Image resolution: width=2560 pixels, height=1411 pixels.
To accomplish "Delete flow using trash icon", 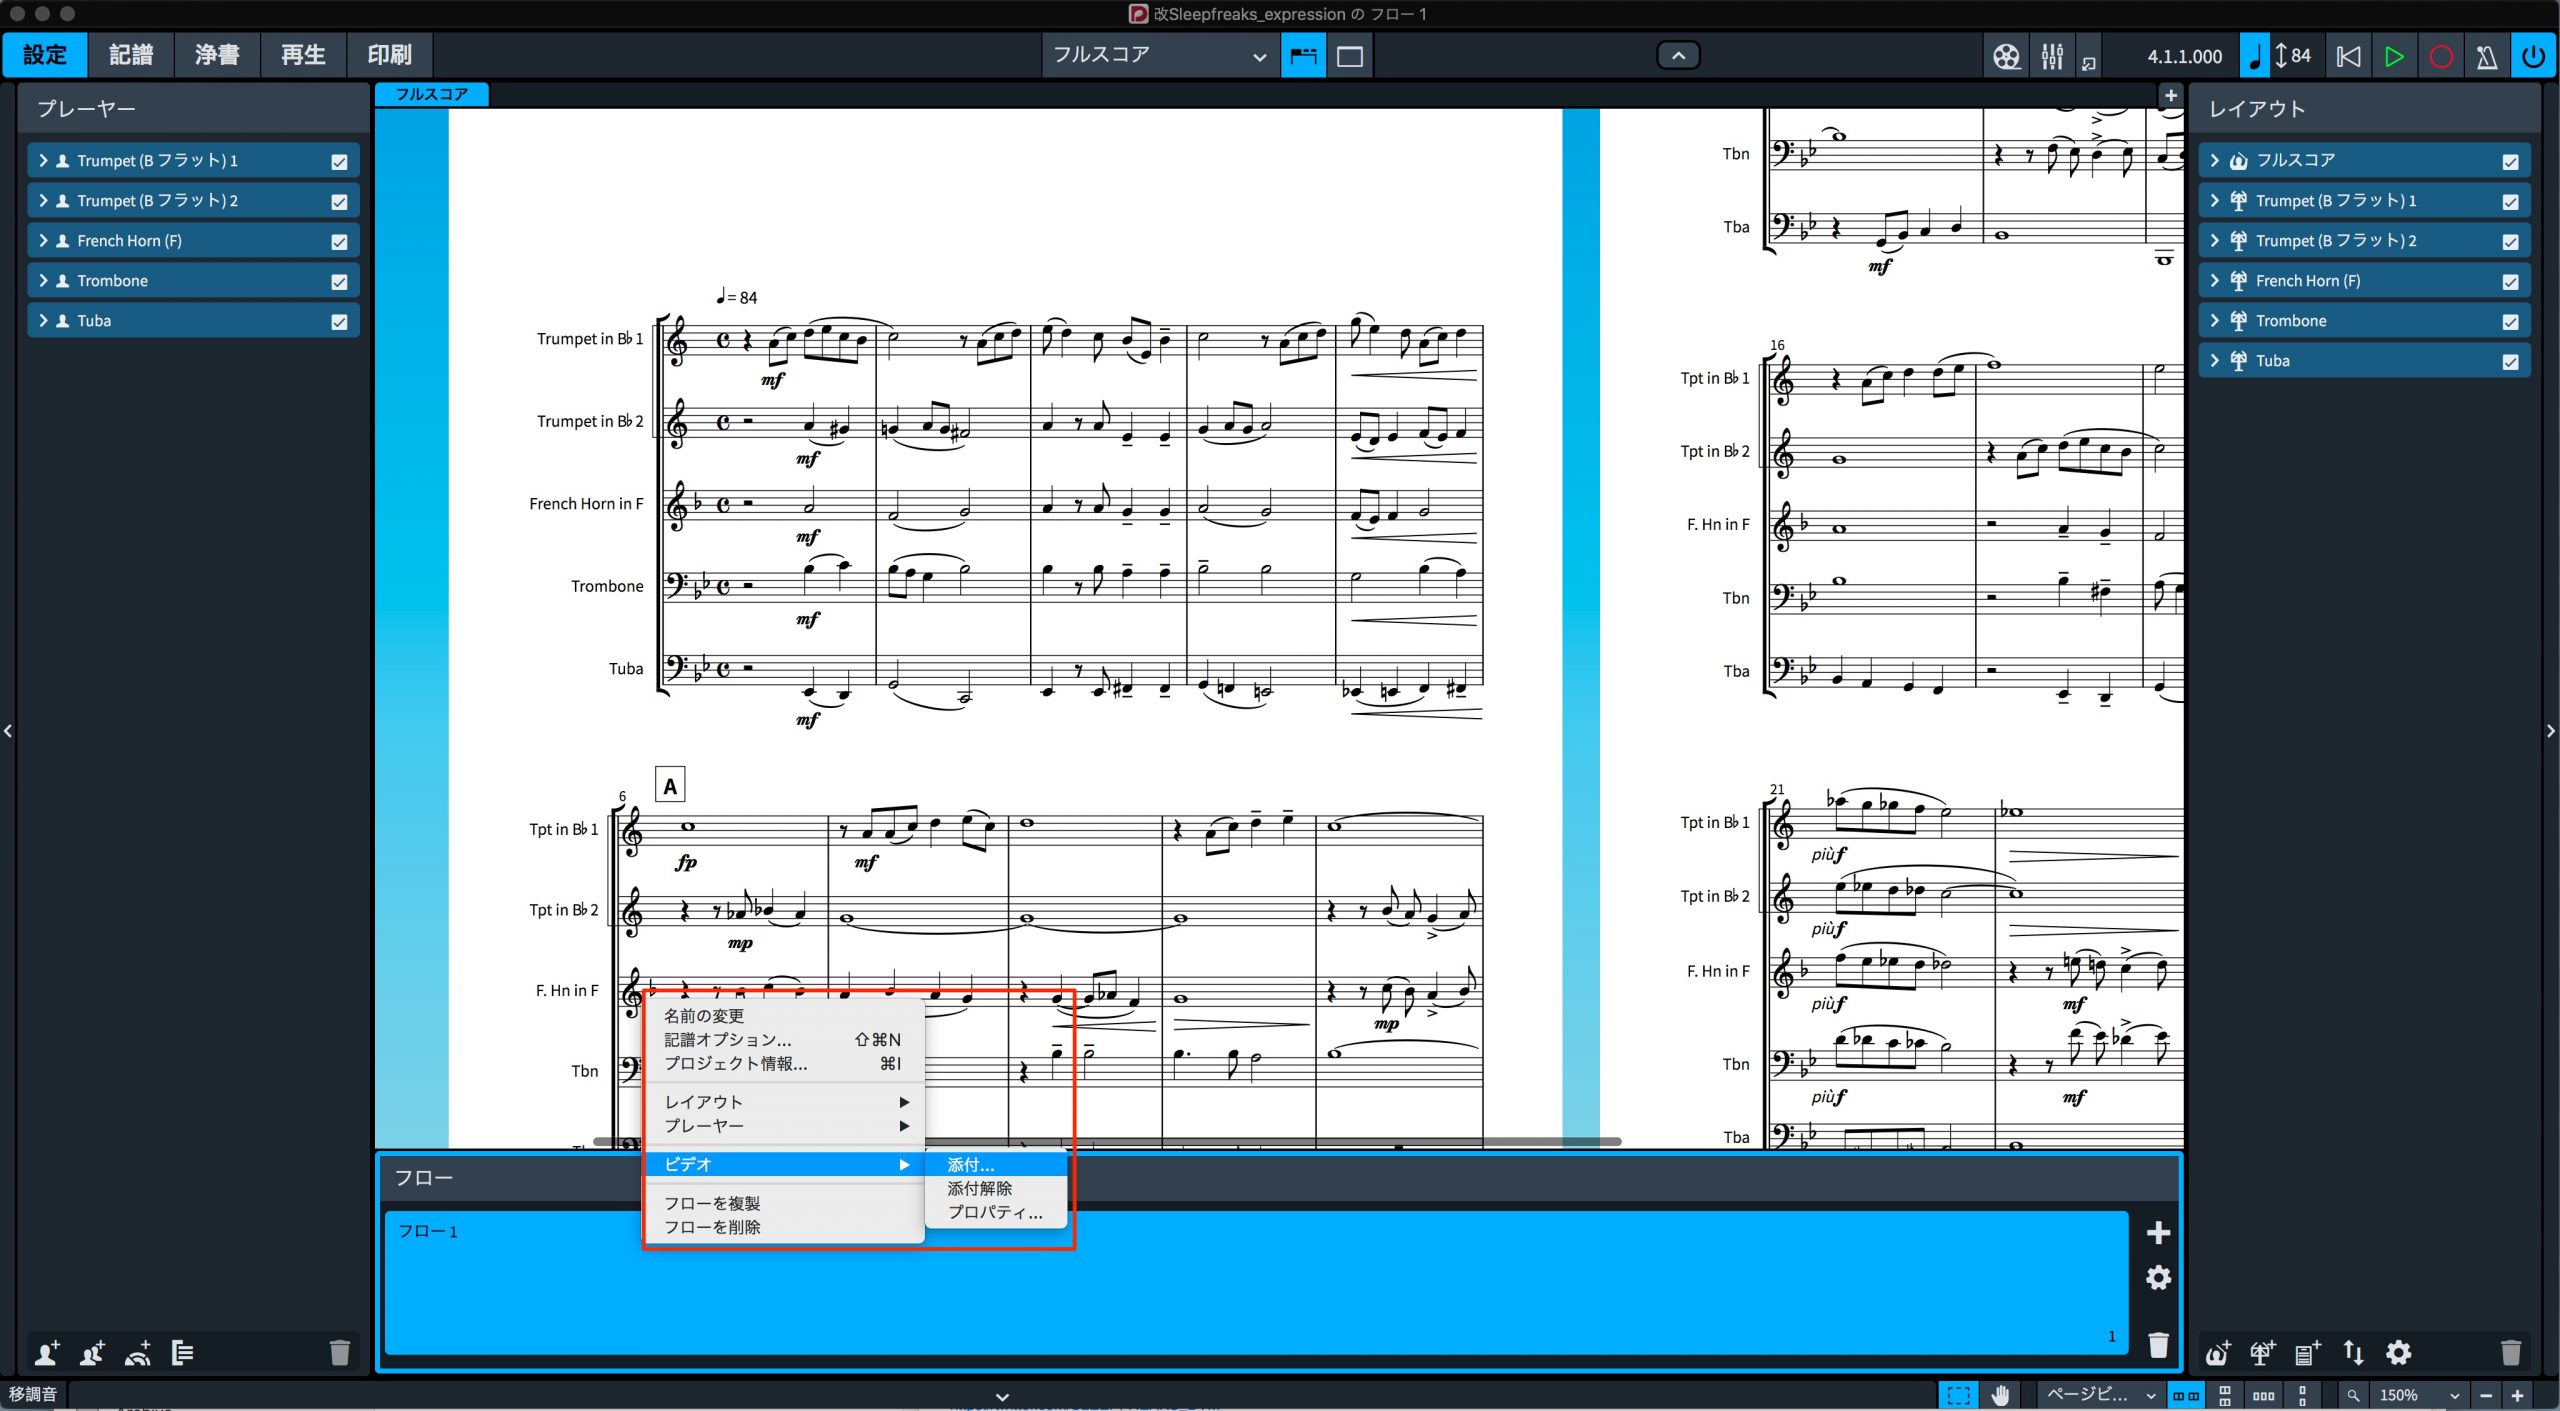I will coord(2158,1345).
